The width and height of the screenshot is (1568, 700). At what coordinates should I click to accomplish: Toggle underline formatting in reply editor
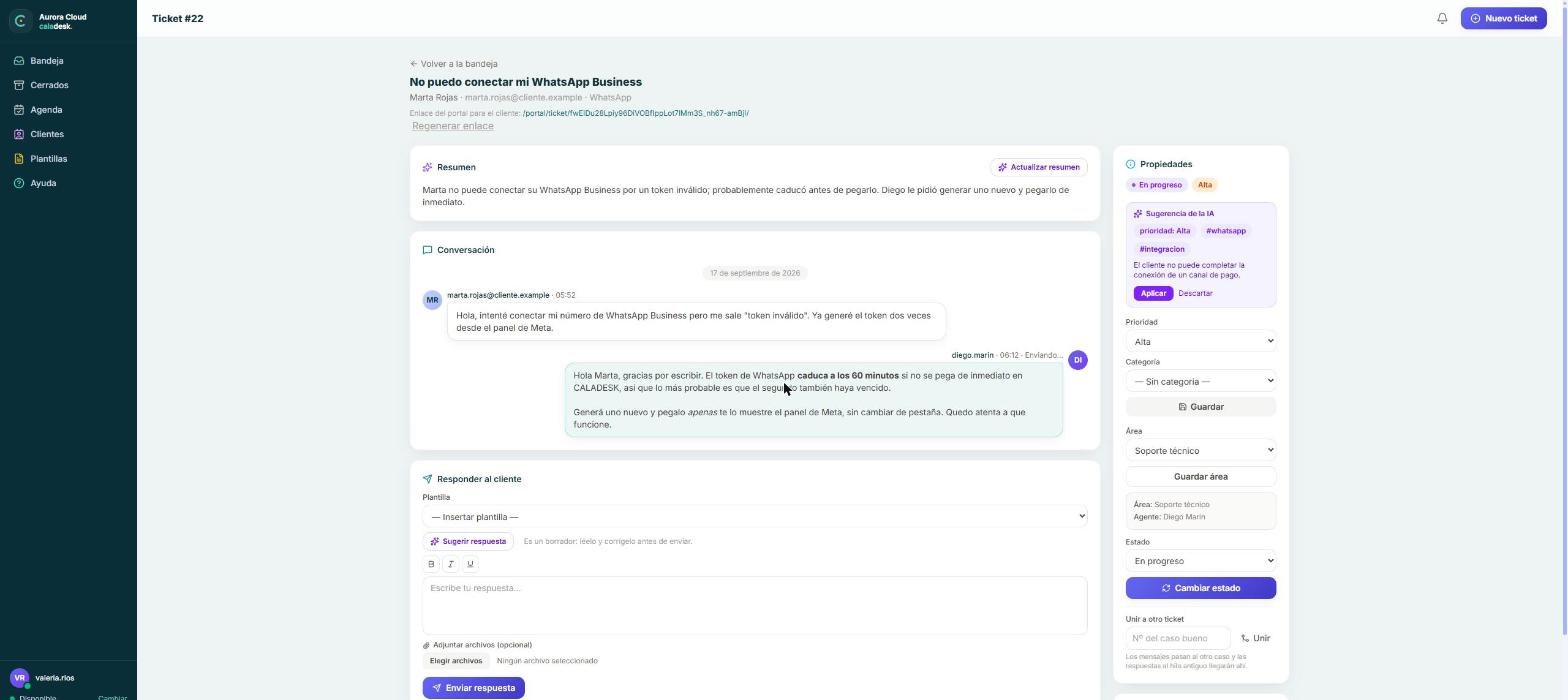pyautogui.click(x=470, y=564)
